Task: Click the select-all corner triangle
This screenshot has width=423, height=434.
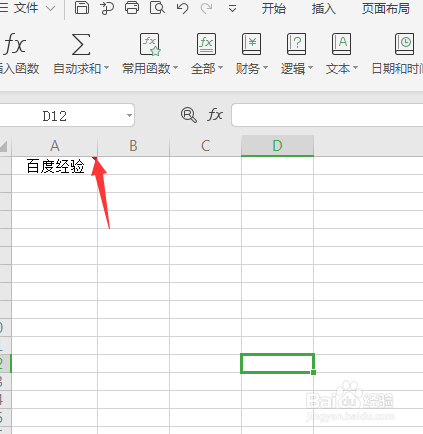Action: tap(4, 146)
